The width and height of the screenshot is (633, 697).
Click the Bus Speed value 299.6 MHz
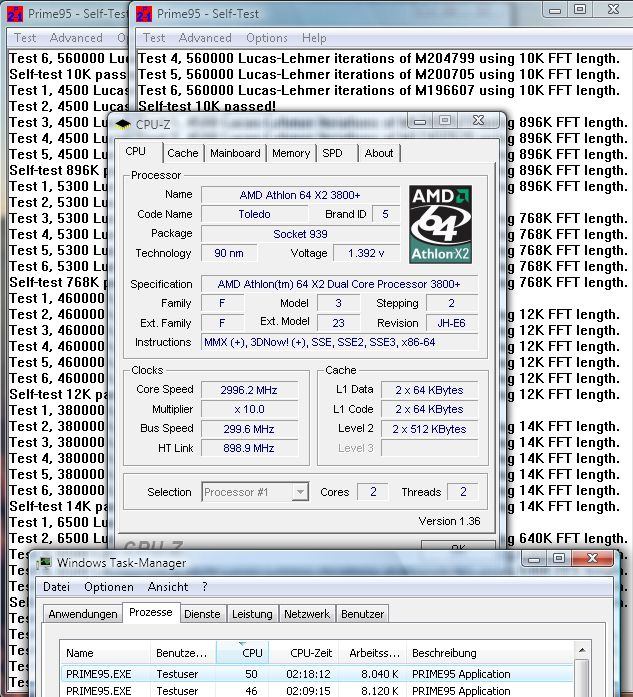249,429
